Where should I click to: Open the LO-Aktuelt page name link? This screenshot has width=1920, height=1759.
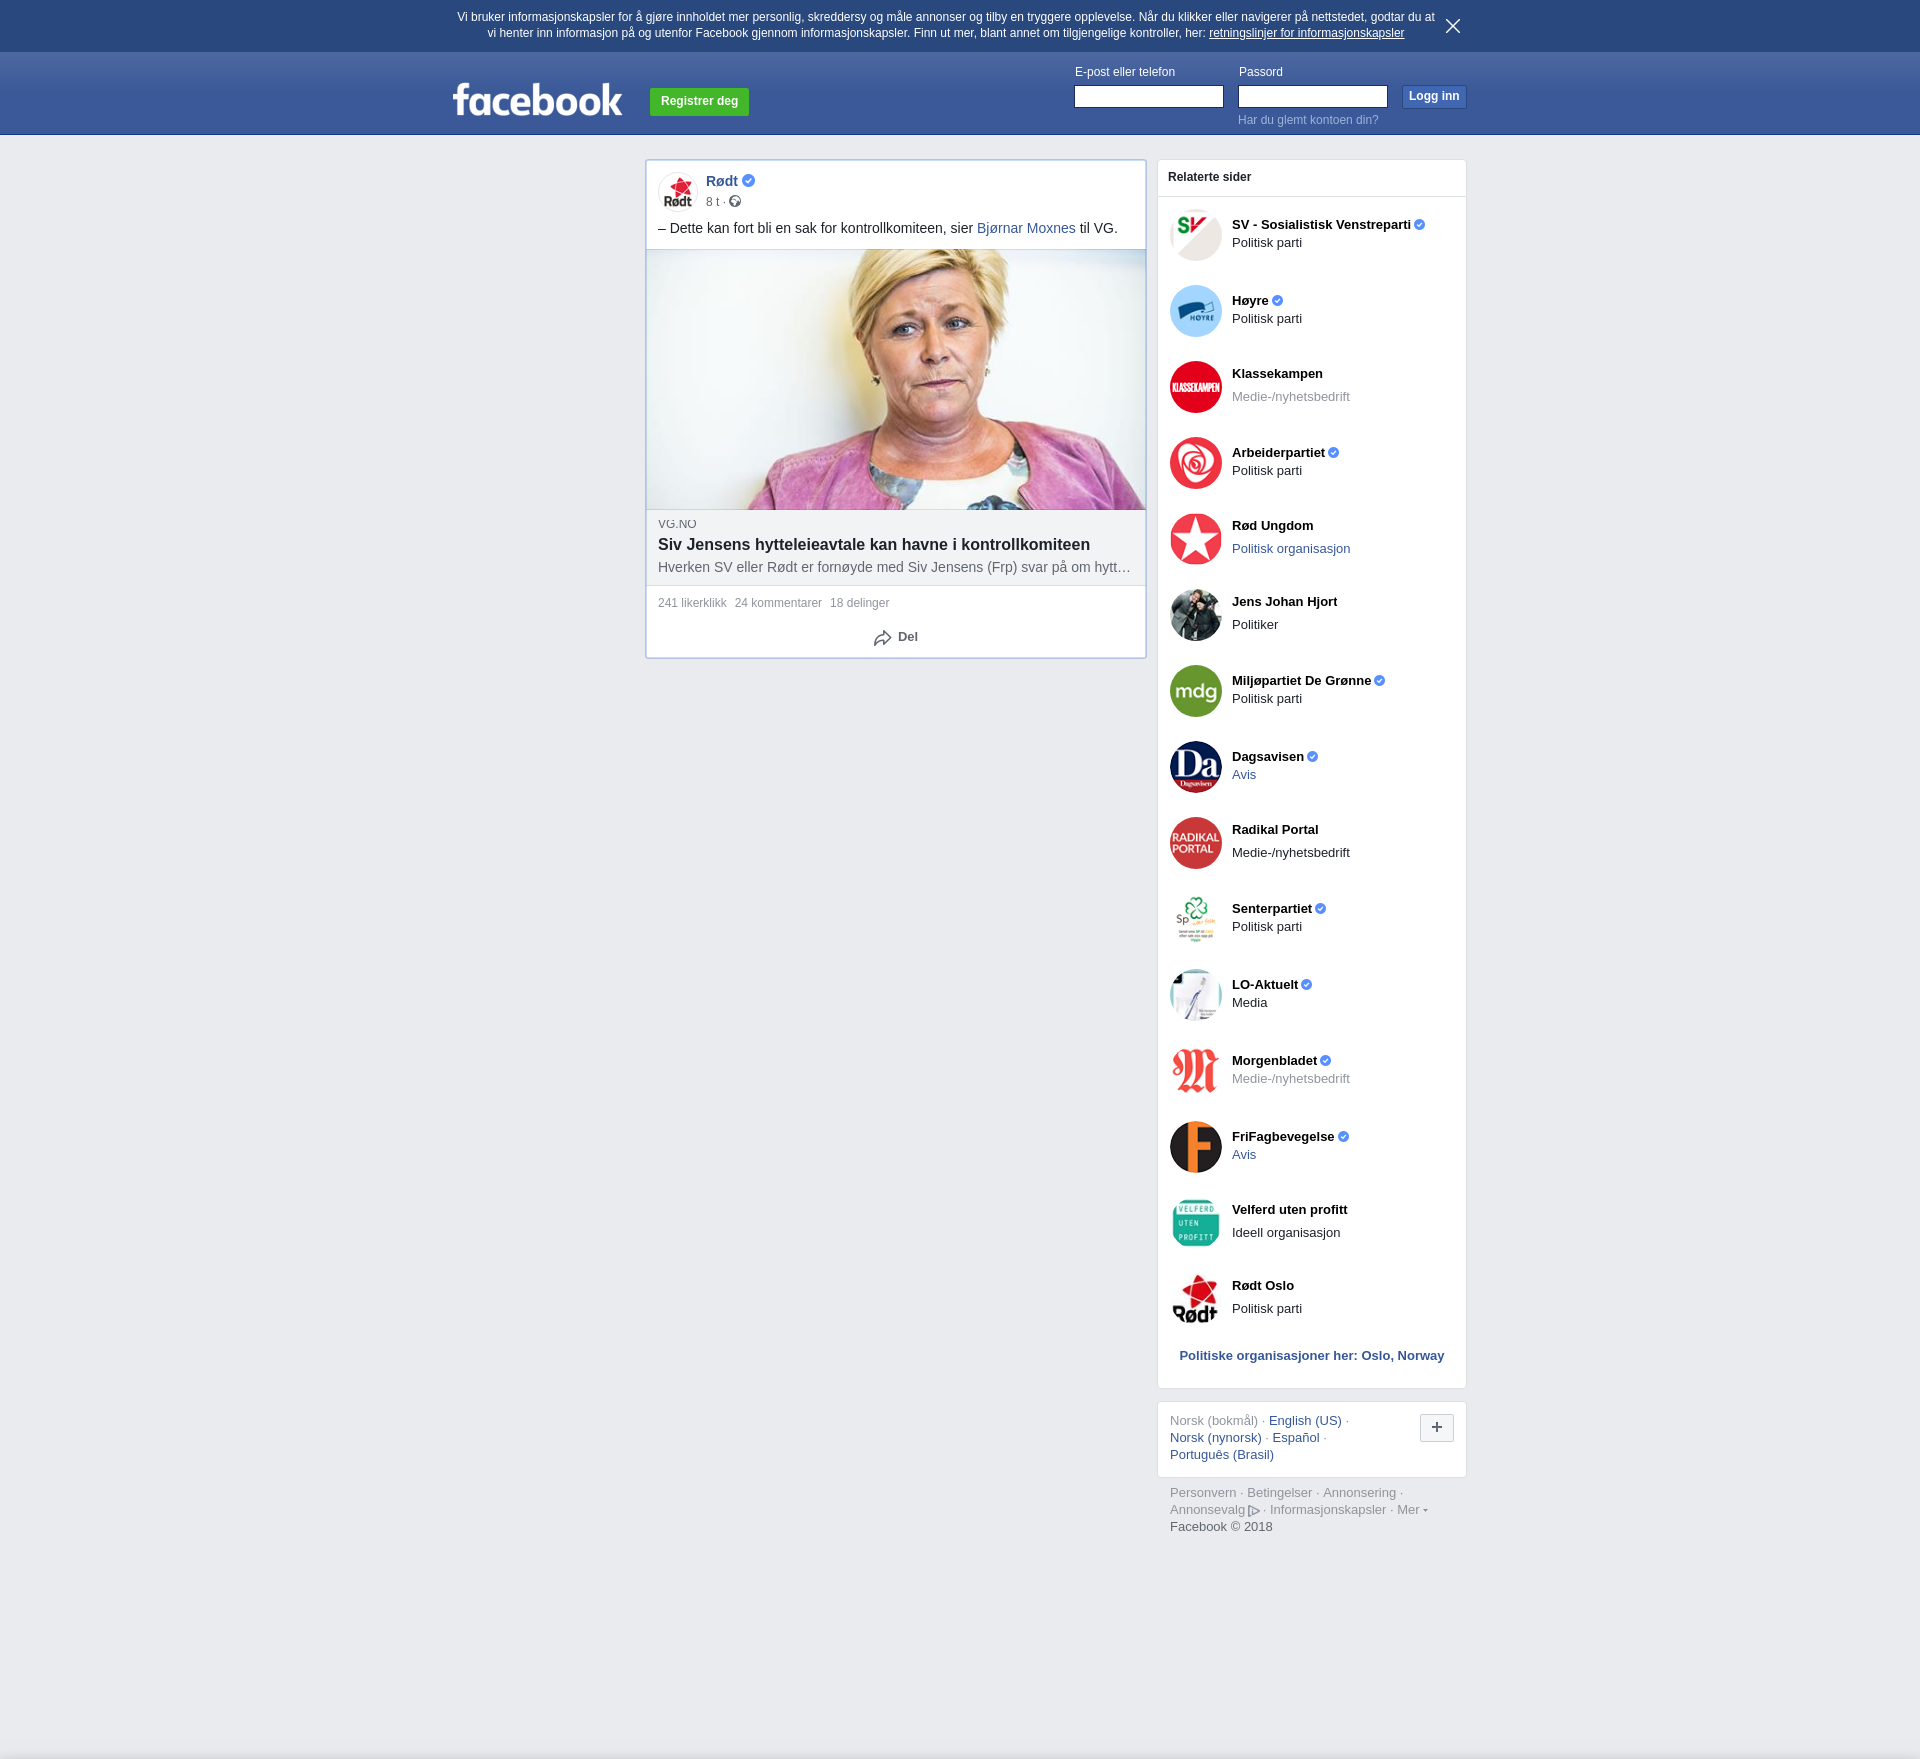[1265, 985]
